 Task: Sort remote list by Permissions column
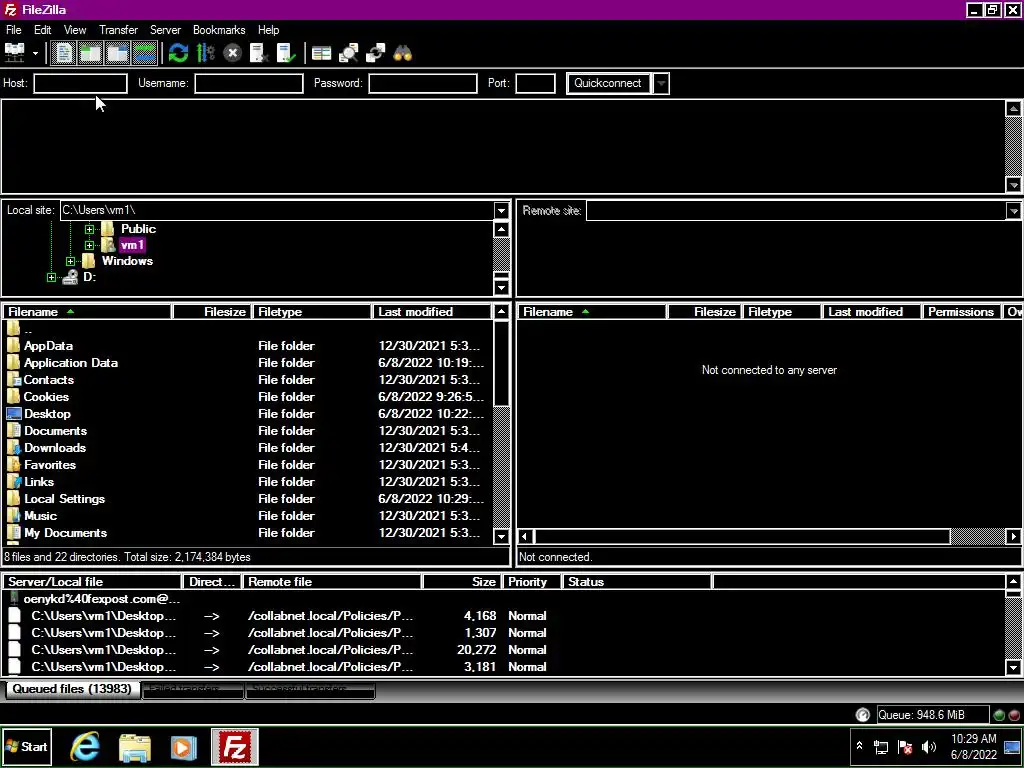click(961, 312)
